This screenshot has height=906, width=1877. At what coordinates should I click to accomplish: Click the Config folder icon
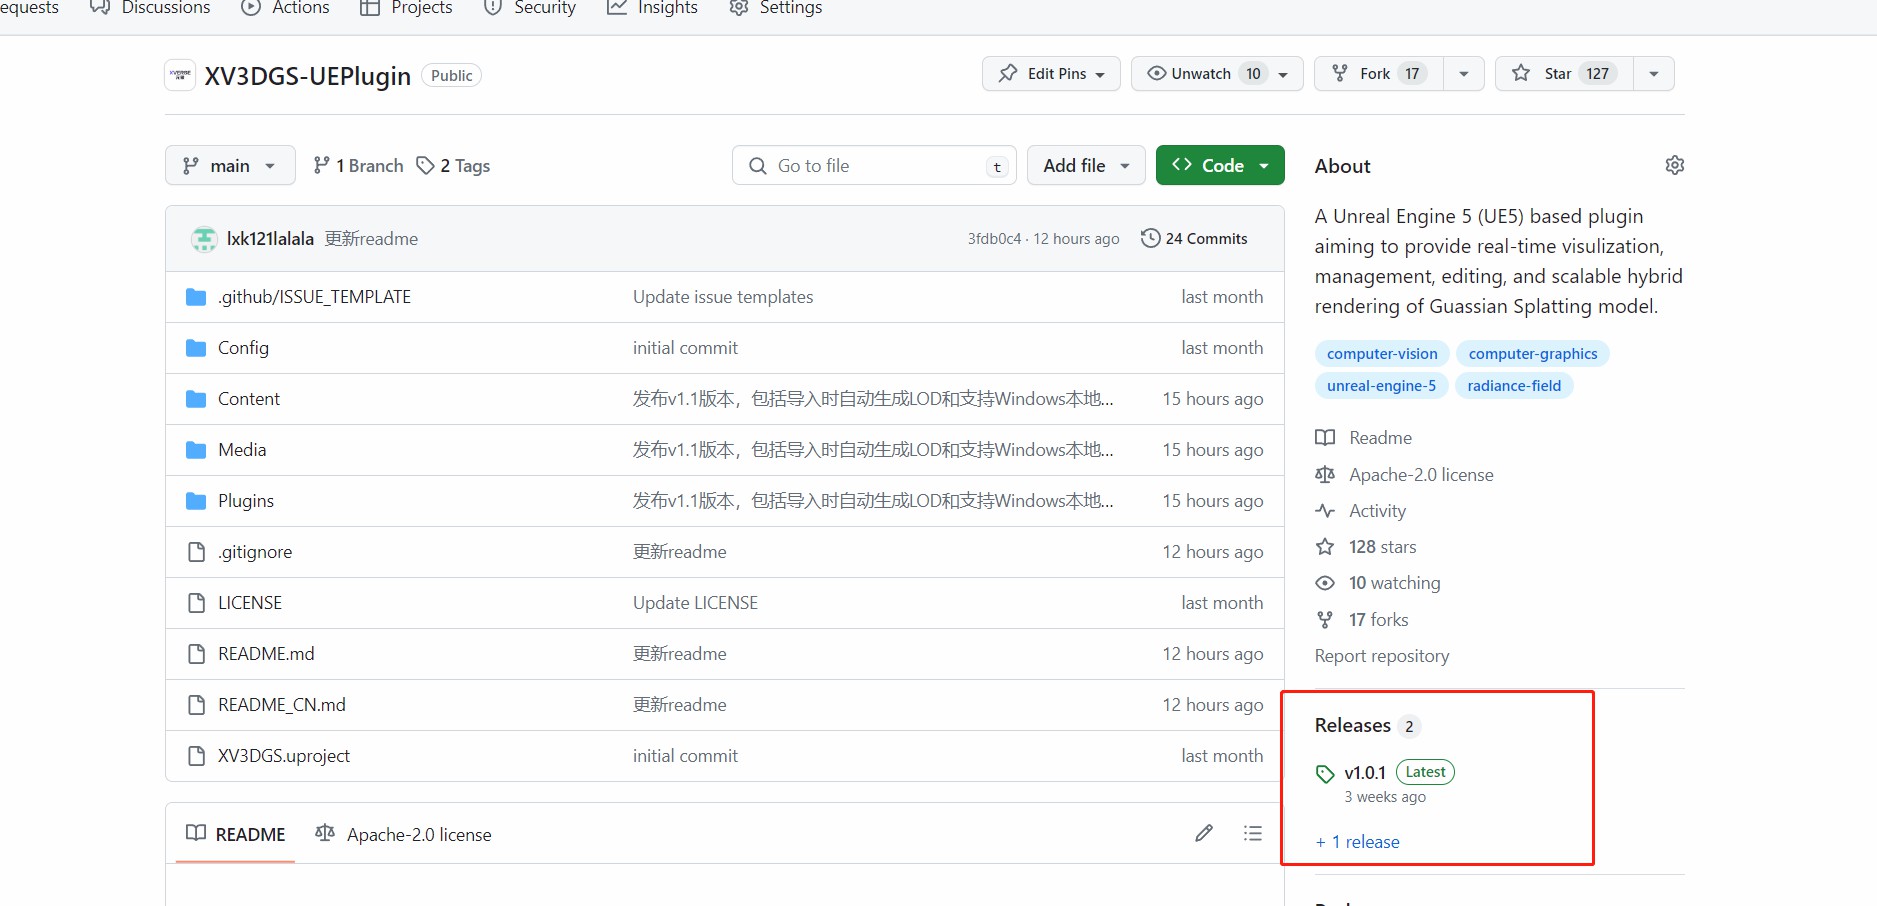pos(196,348)
